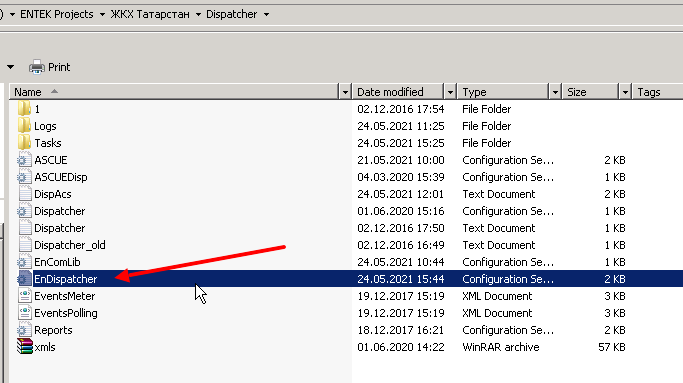This screenshot has width=683, height=383.
Task: Sort by the Size column header
Action: (591, 92)
